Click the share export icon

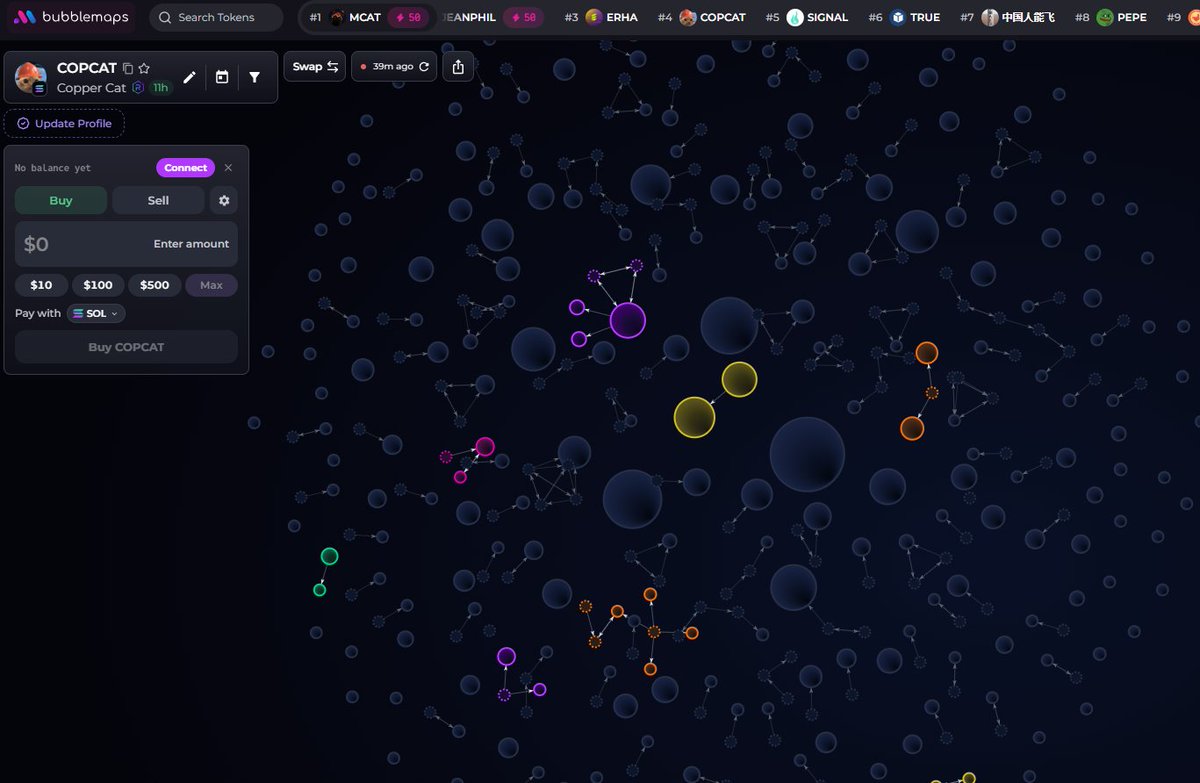[x=458, y=67]
